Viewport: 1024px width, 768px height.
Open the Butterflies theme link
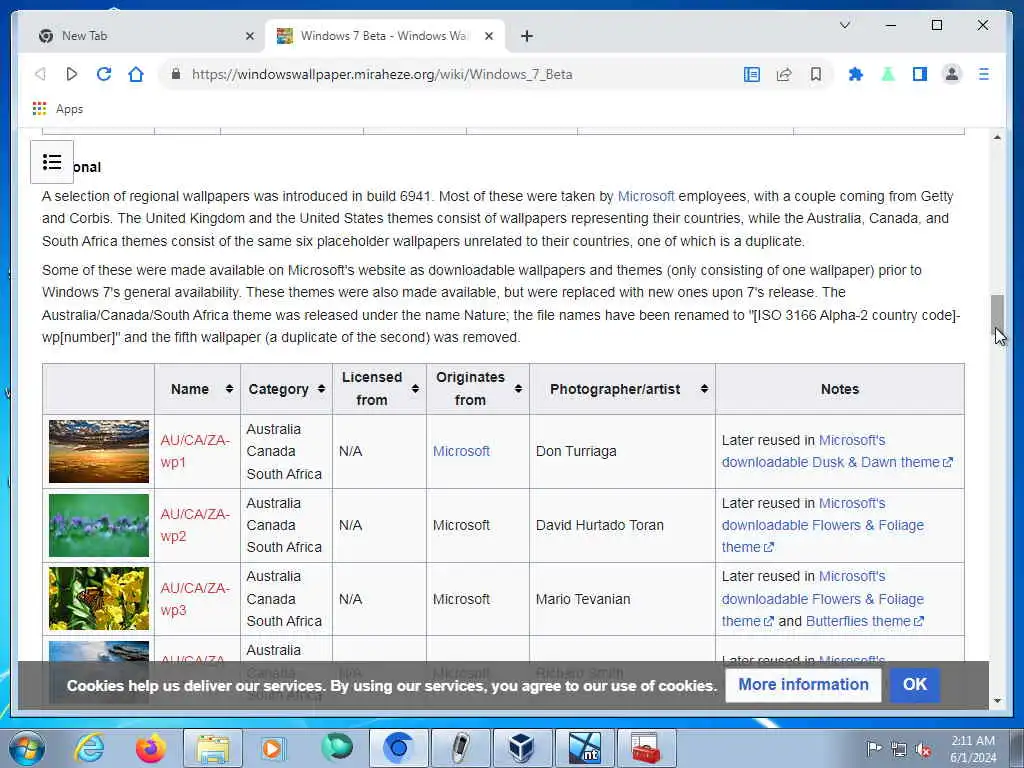tap(865, 621)
